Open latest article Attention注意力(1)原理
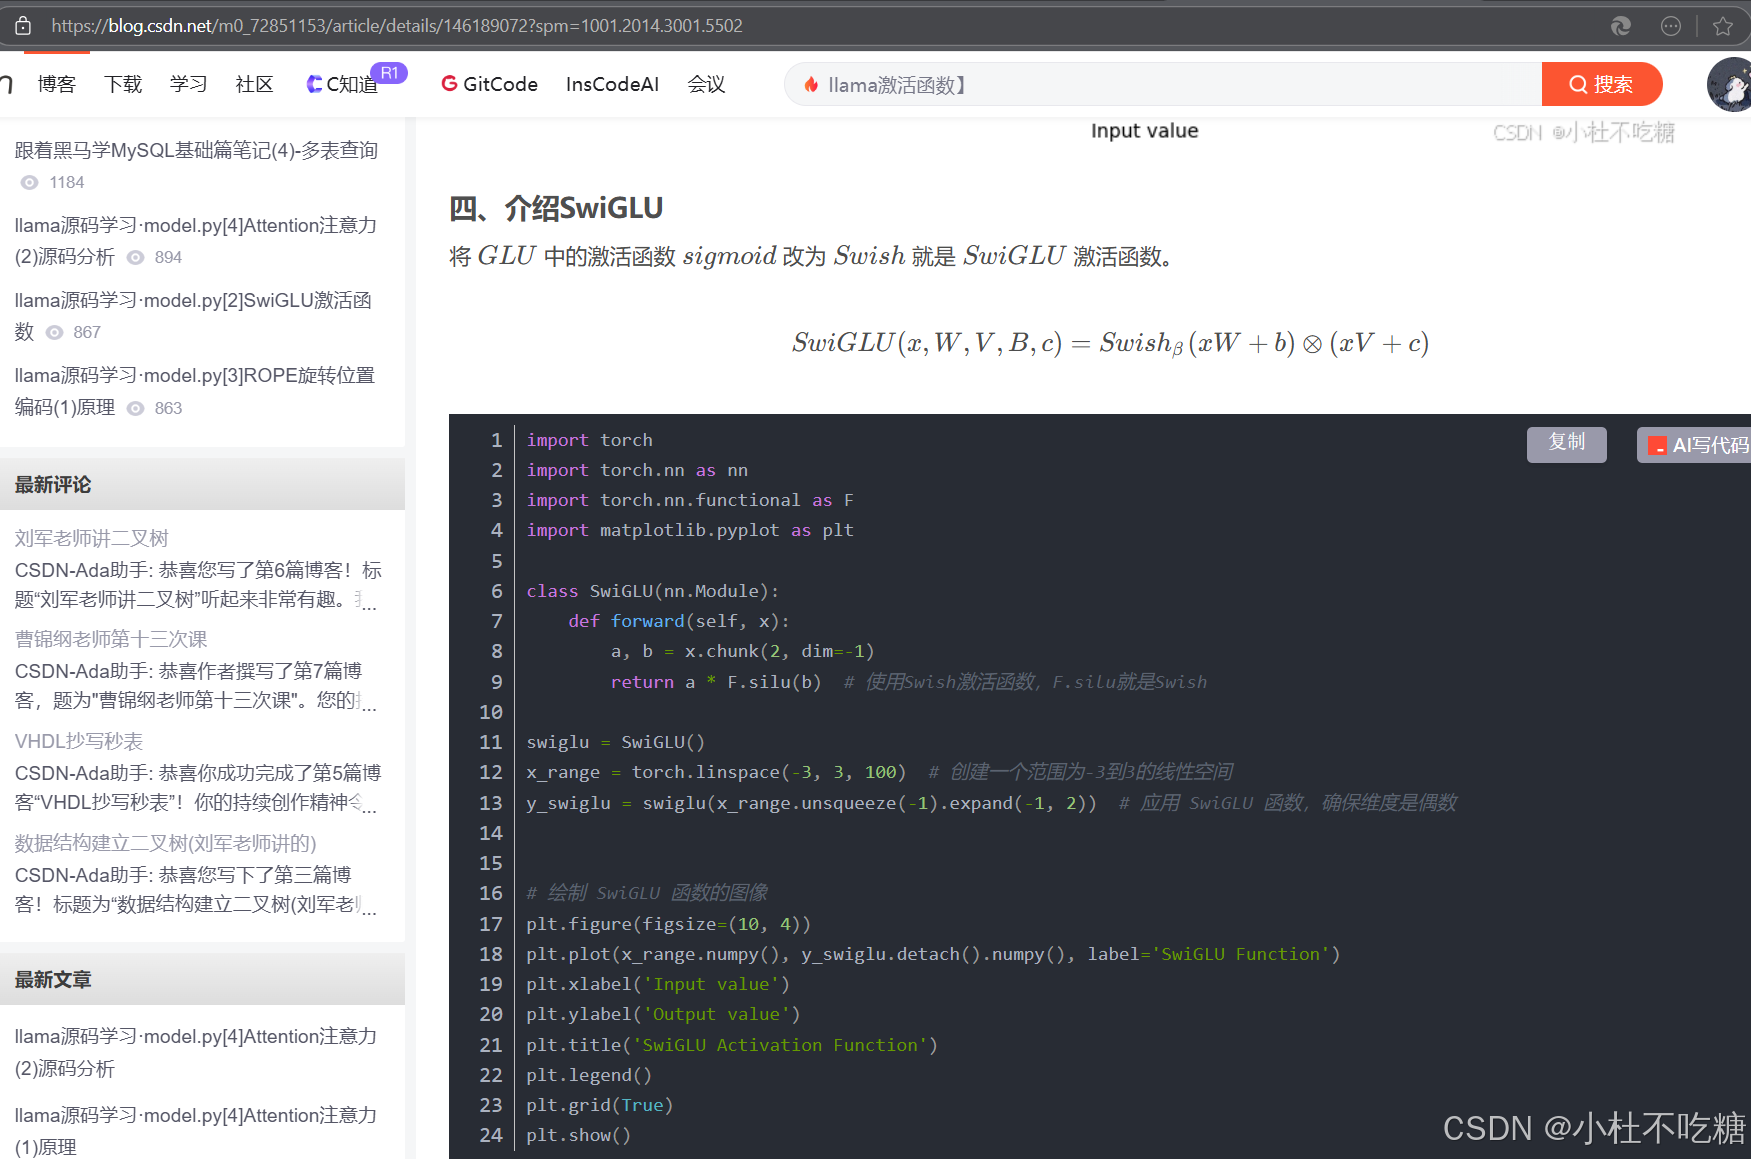 [x=196, y=1130]
